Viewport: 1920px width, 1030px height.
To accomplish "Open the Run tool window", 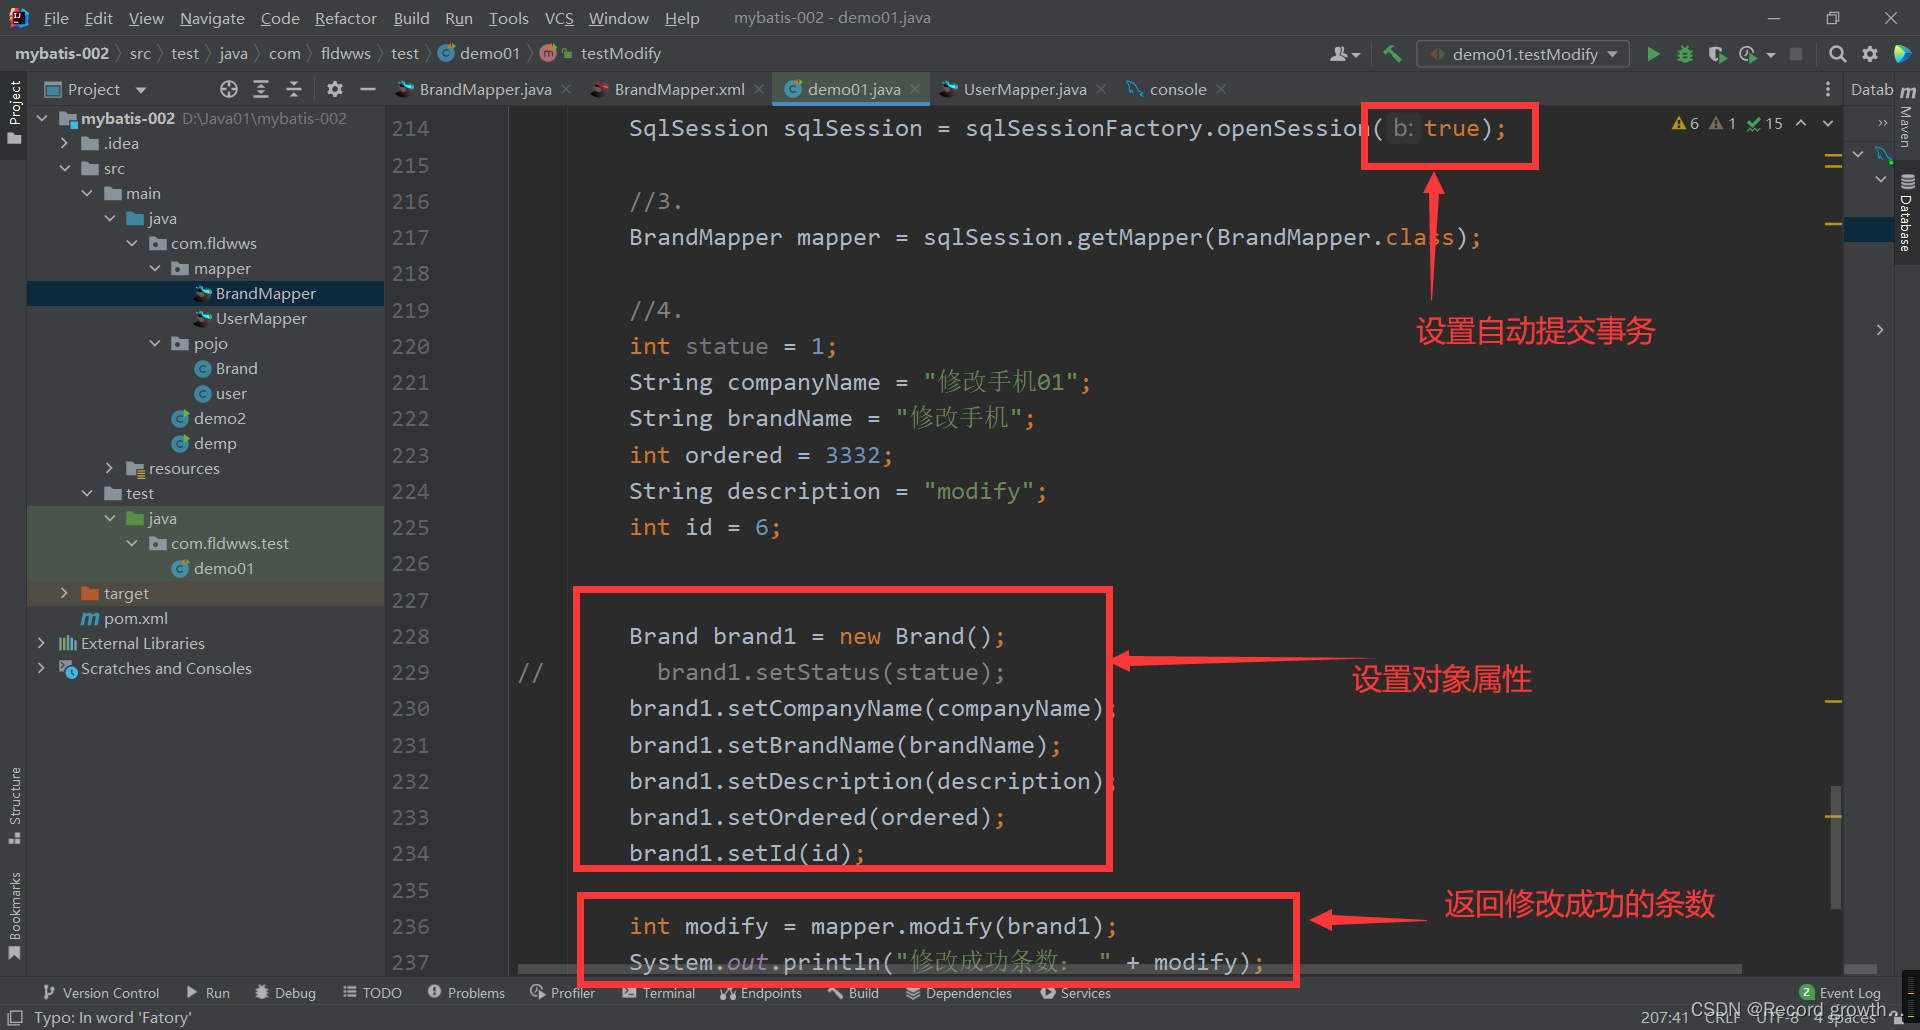I will 208,993.
